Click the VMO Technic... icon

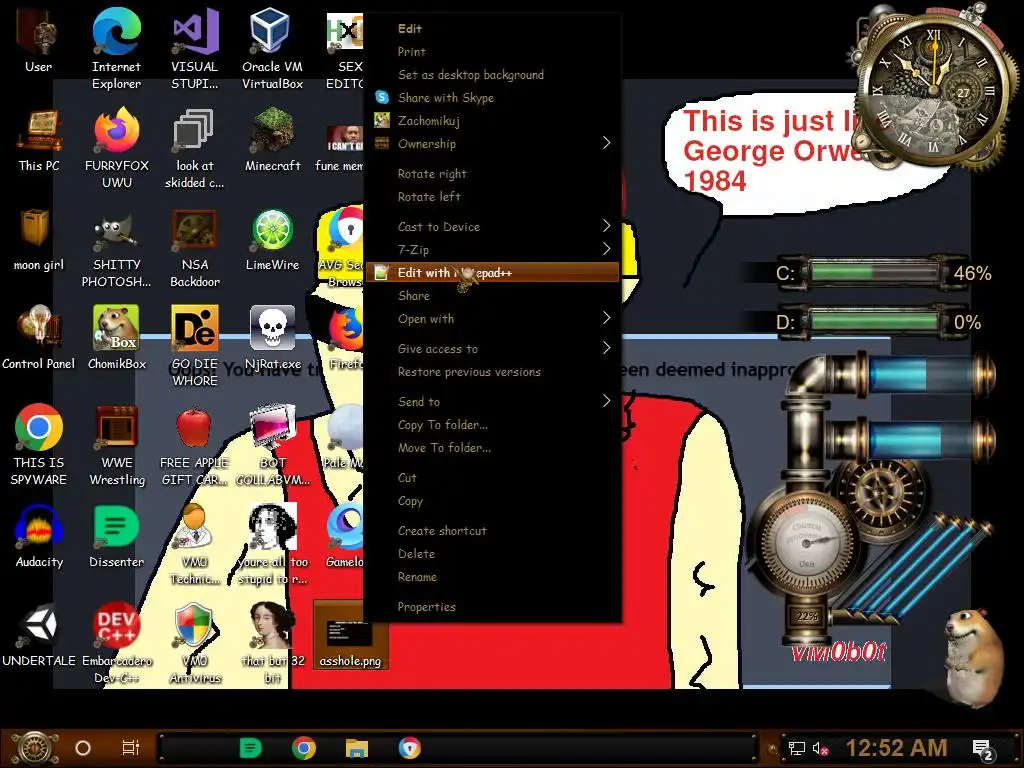(x=195, y=543)
